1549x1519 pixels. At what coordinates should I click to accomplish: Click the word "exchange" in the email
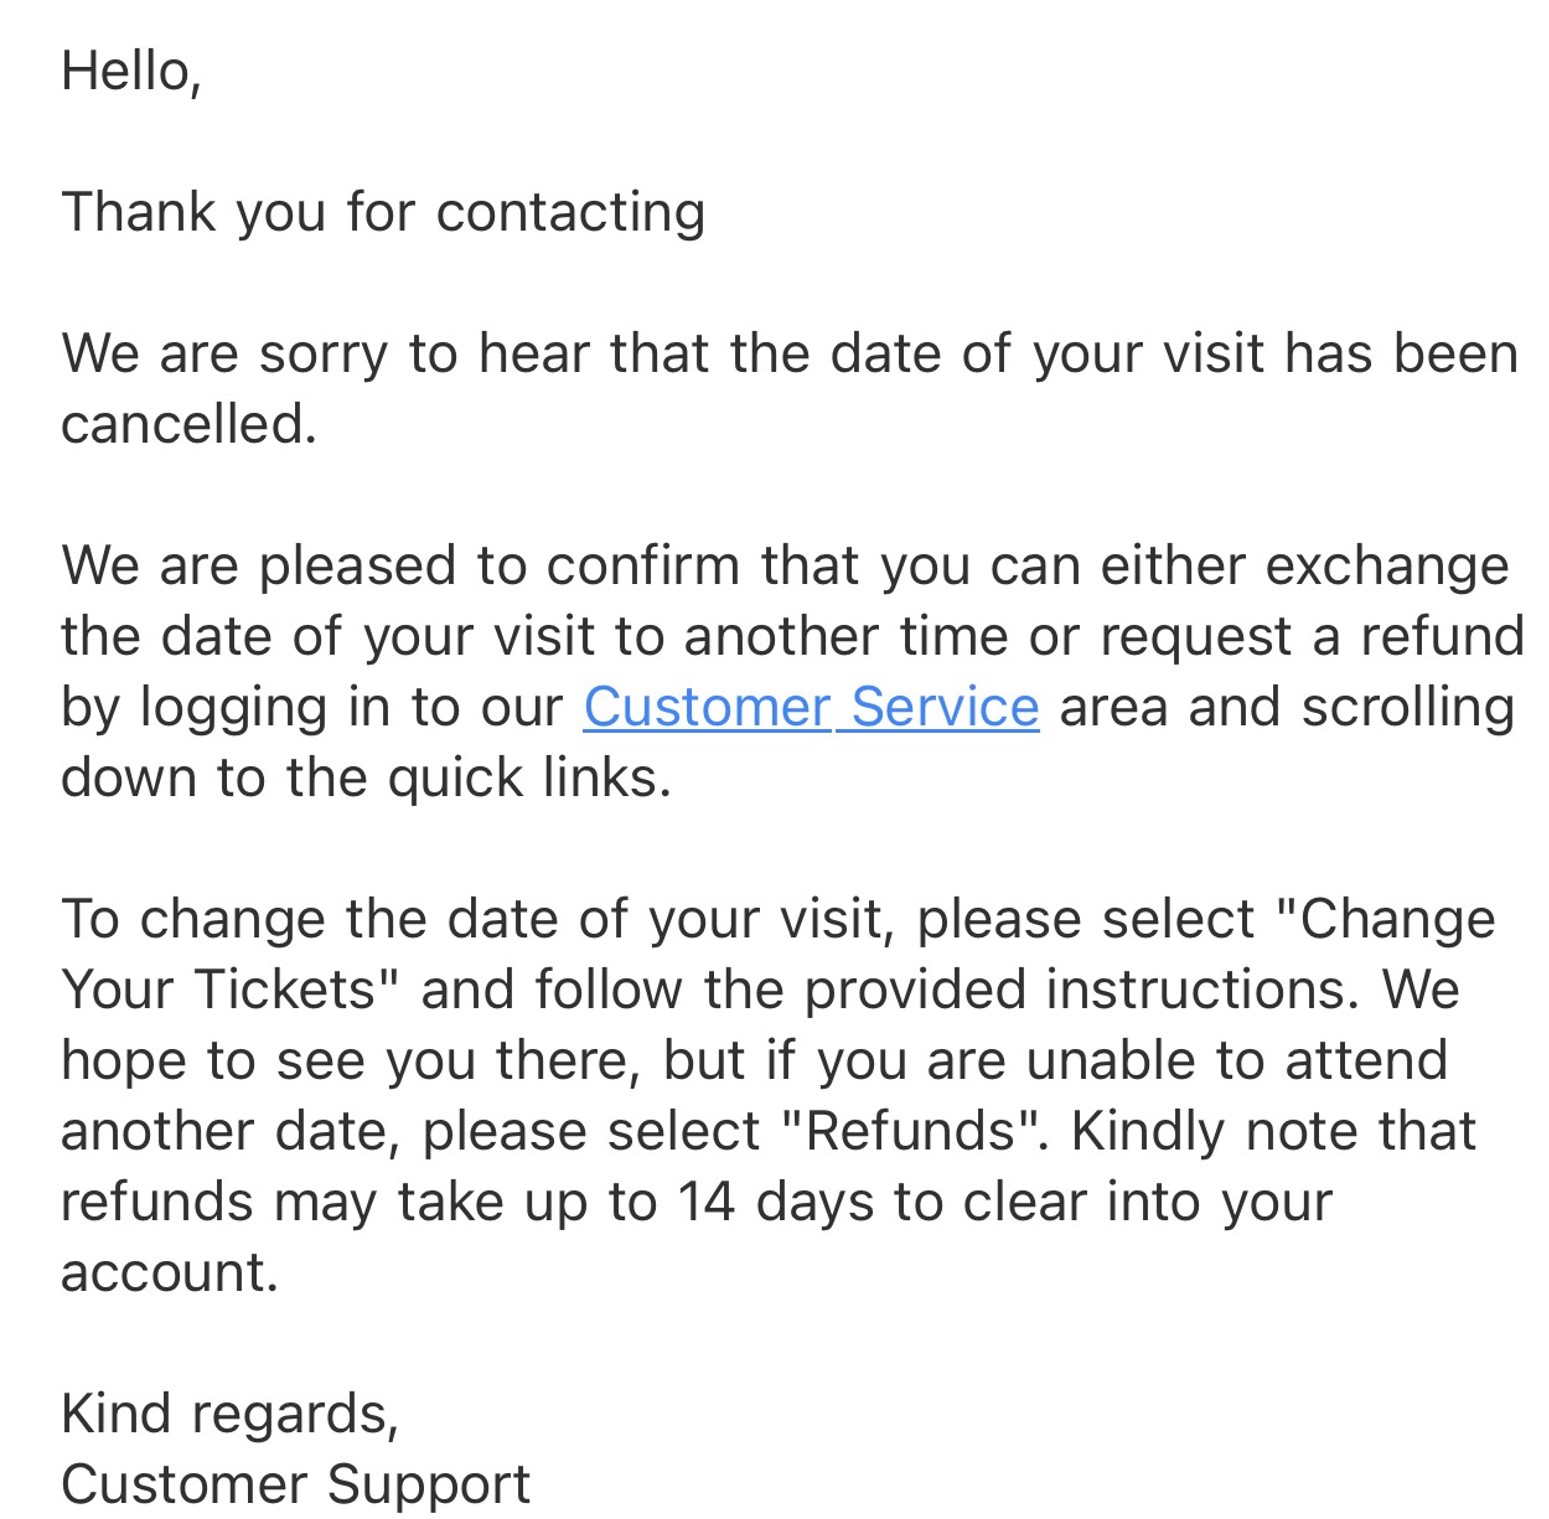click(1386, 566)
